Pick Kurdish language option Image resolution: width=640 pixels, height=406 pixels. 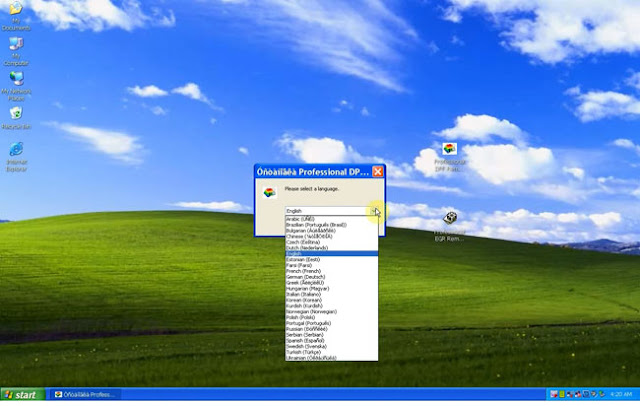pos(331,306)
